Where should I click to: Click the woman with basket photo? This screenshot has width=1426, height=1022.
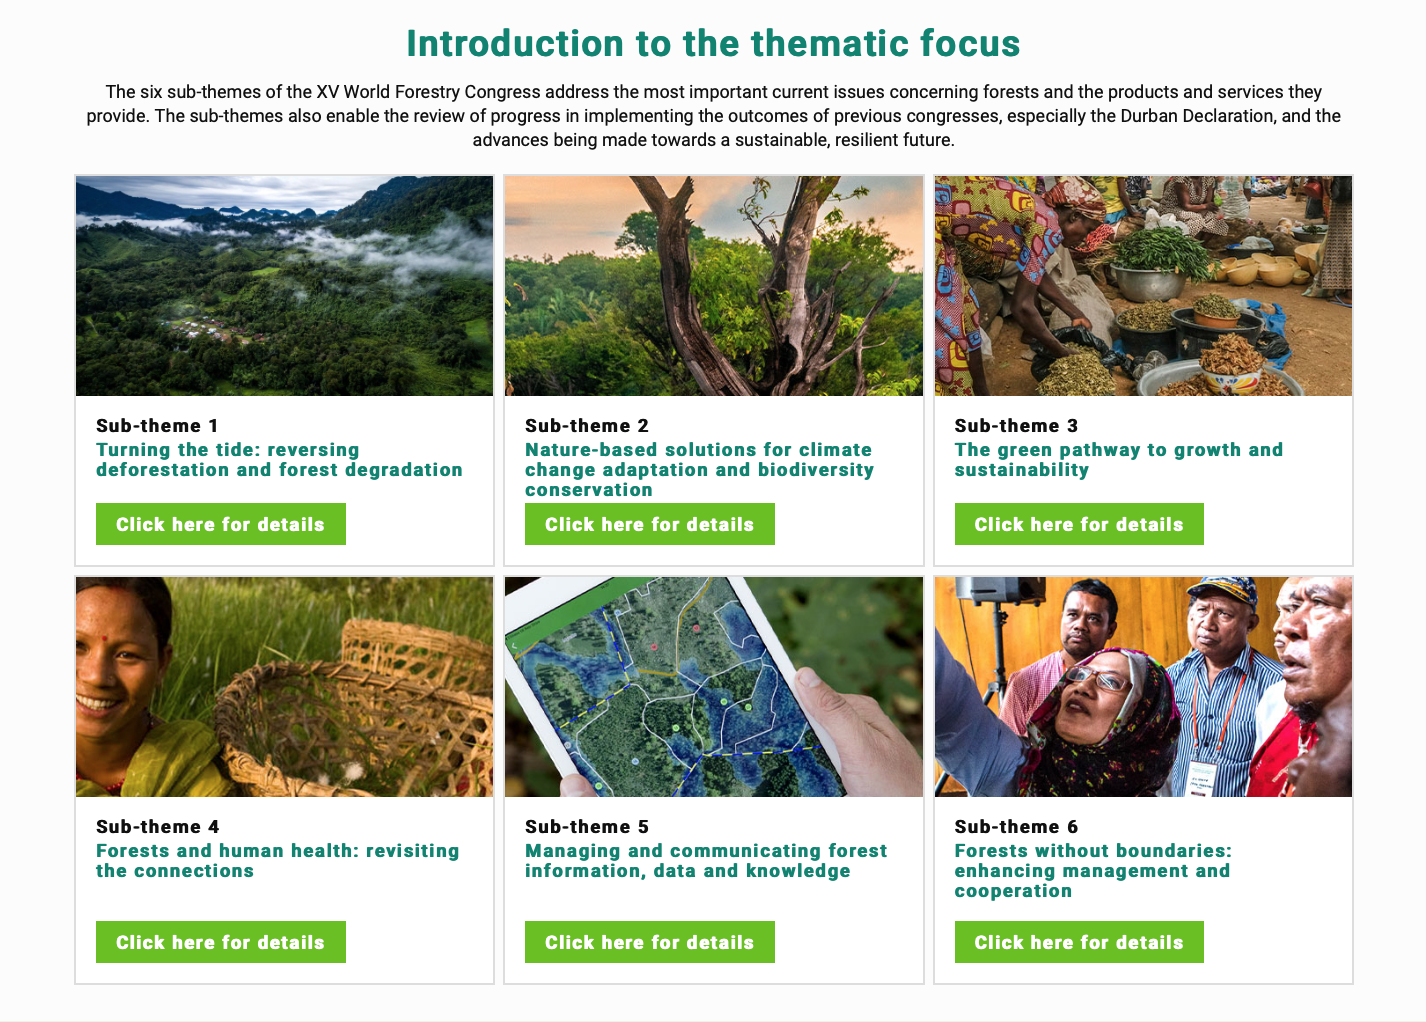[284, 687]
